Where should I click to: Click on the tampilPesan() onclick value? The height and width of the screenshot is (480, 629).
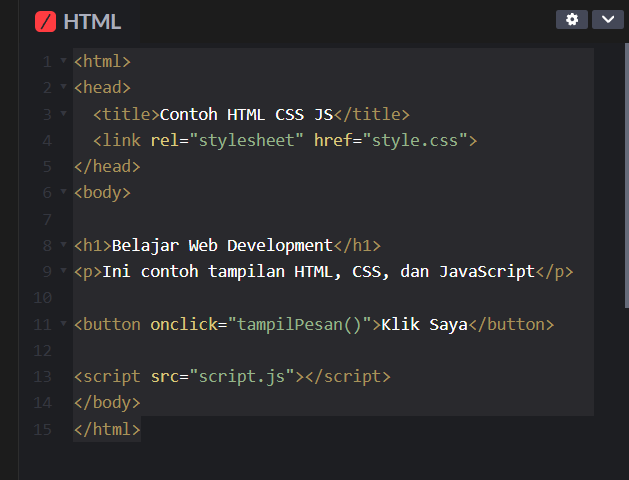click(x=299, y=324)
